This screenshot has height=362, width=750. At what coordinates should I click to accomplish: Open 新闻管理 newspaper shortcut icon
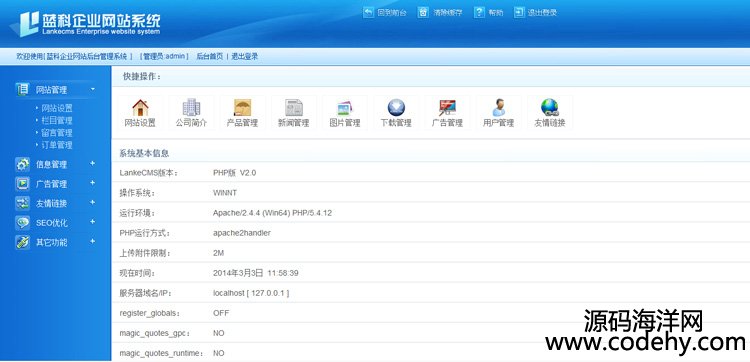click(294, 108)
